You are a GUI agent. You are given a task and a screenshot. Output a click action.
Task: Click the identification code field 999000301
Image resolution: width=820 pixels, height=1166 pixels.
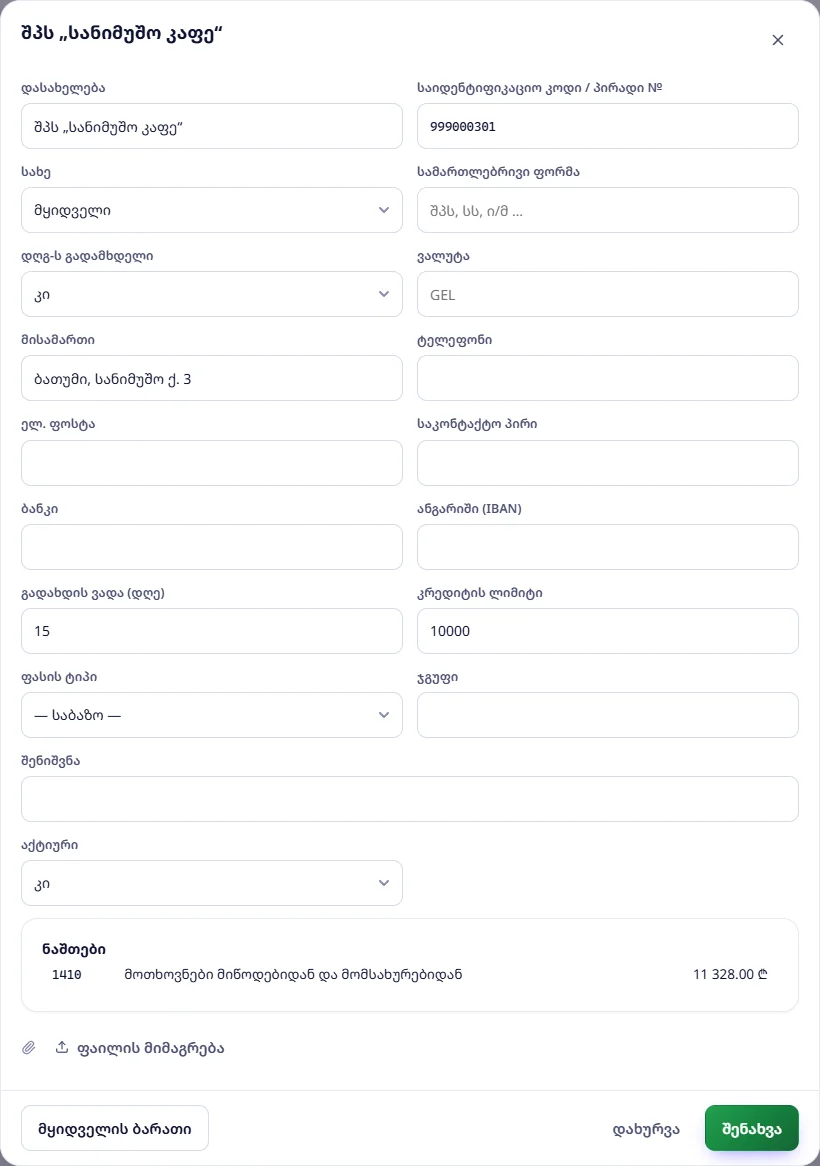coord(607,126)
